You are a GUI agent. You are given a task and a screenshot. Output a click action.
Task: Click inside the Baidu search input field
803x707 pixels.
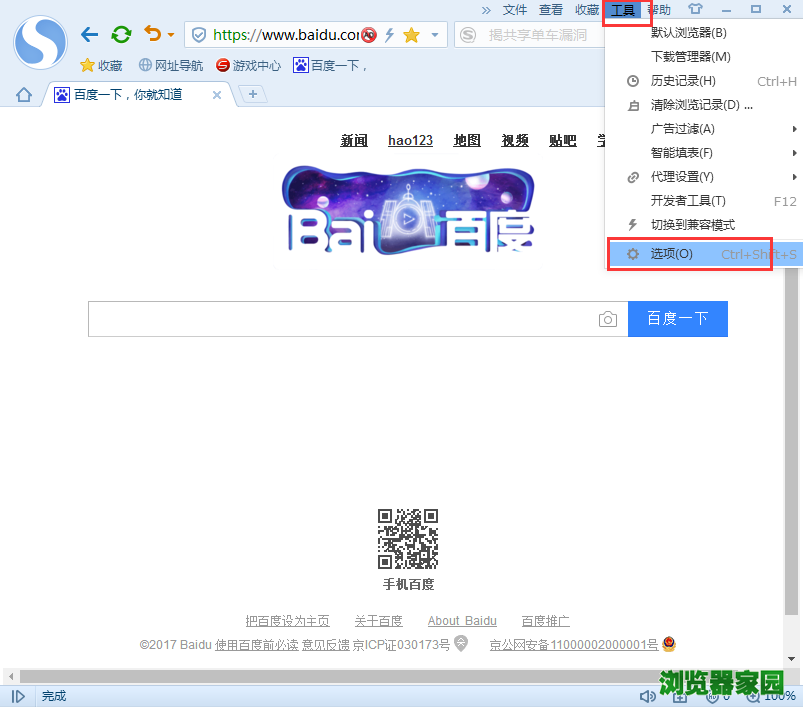tap(350, 319)
